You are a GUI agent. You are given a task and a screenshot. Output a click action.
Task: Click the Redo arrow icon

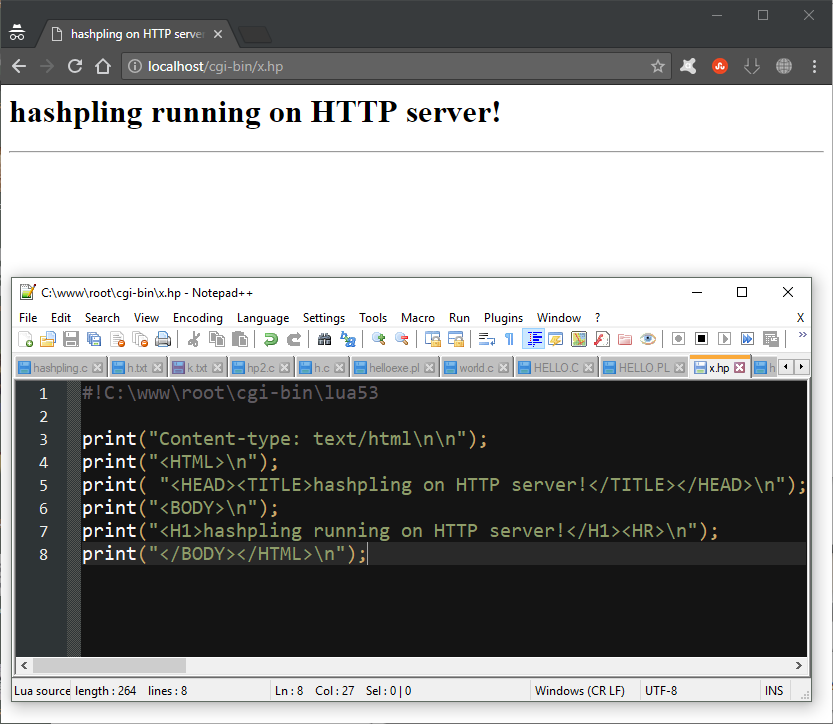(x=294, y=339)
